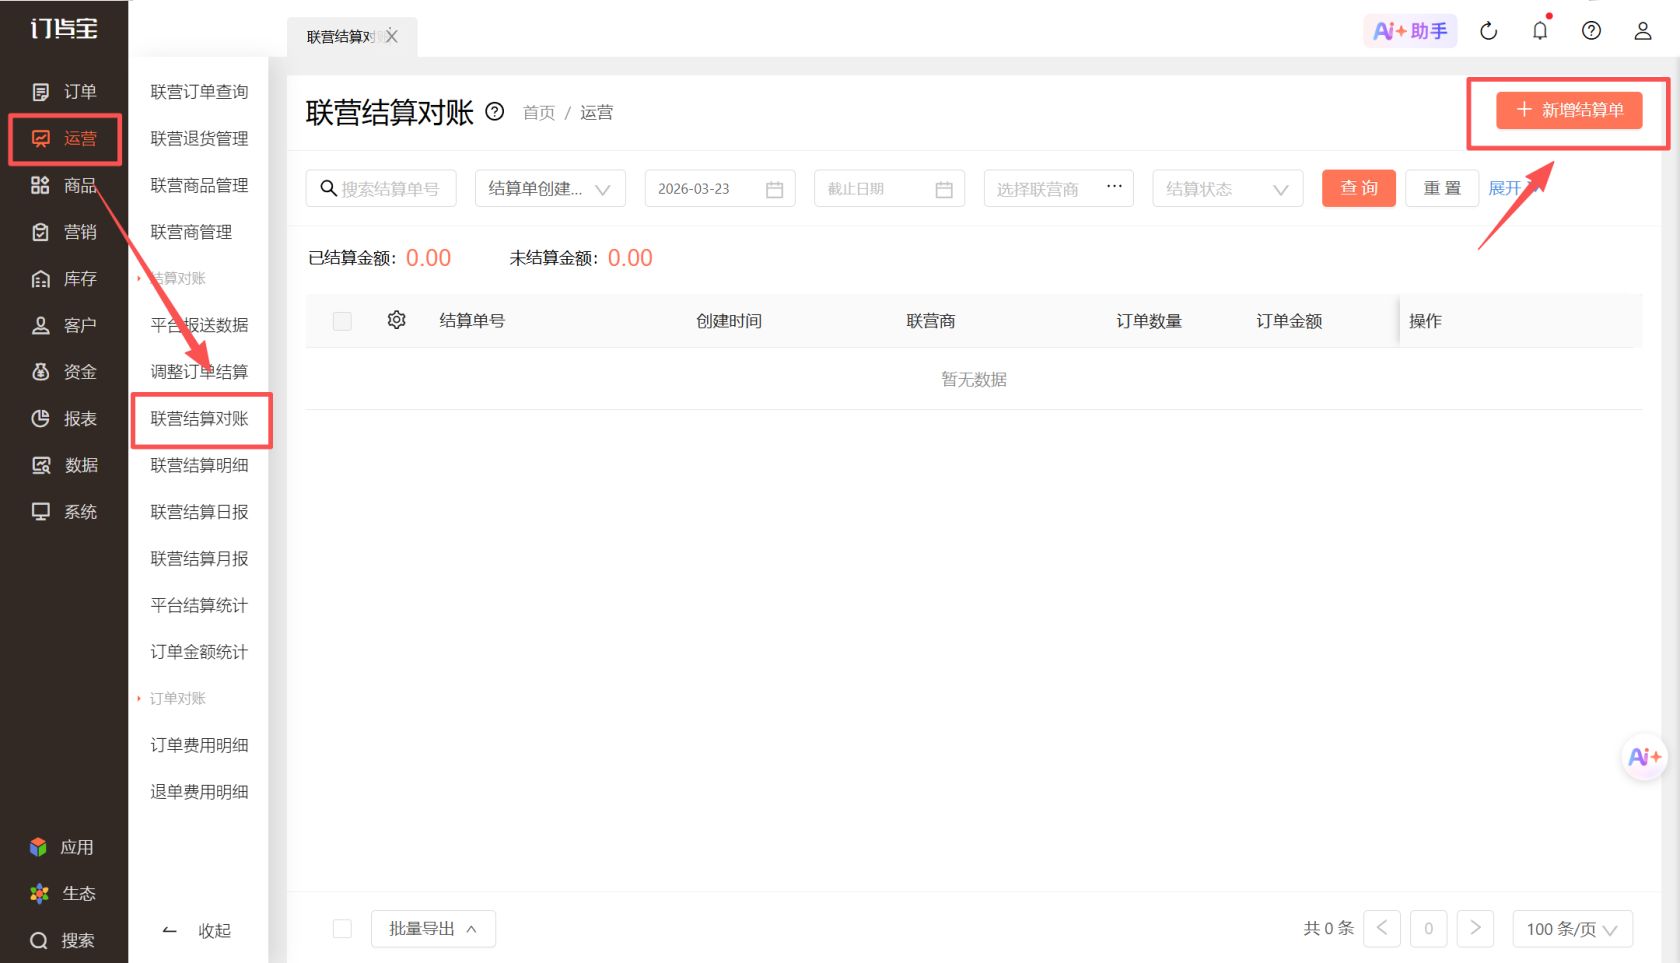This screenshot has height=963, width=1680.
Task: Select 联营结算明细 menu item
Action: pyautogui.click(x=199, y=465)
